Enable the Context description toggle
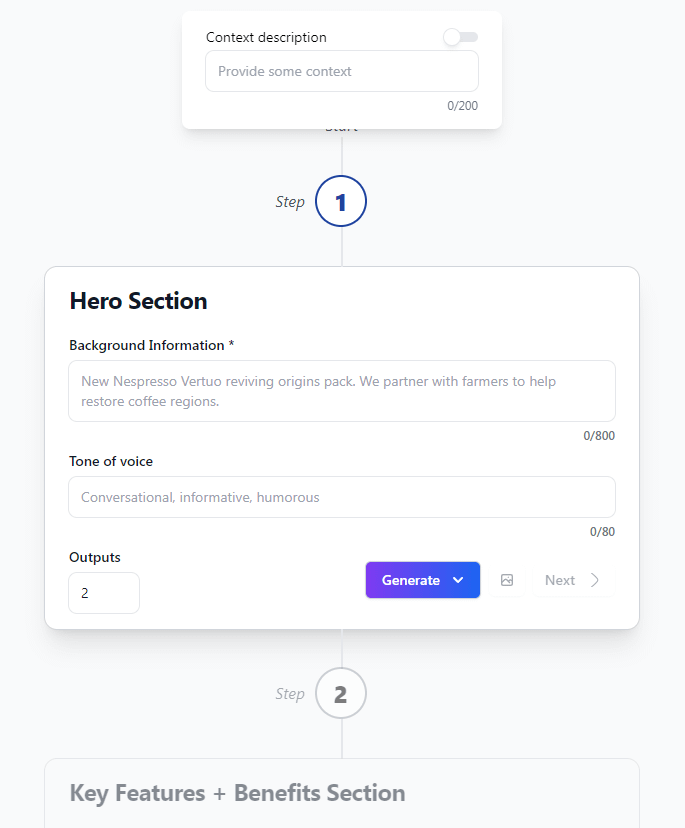Screen dimensions: 685x828 click(x=459, y=37)
